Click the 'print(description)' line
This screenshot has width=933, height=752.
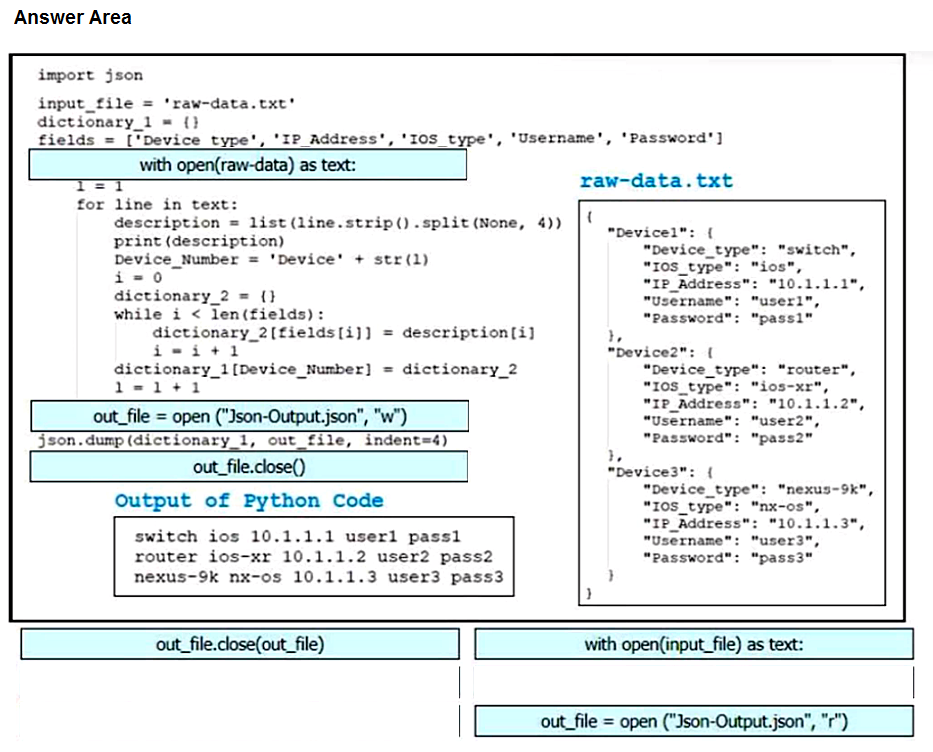(199, 241)
